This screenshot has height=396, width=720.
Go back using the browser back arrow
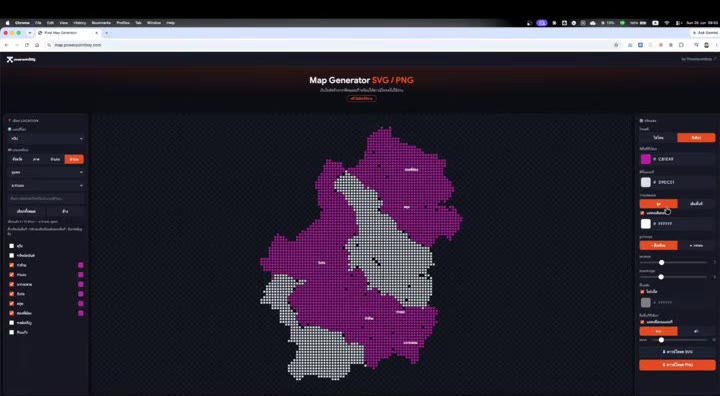(6, 45)
